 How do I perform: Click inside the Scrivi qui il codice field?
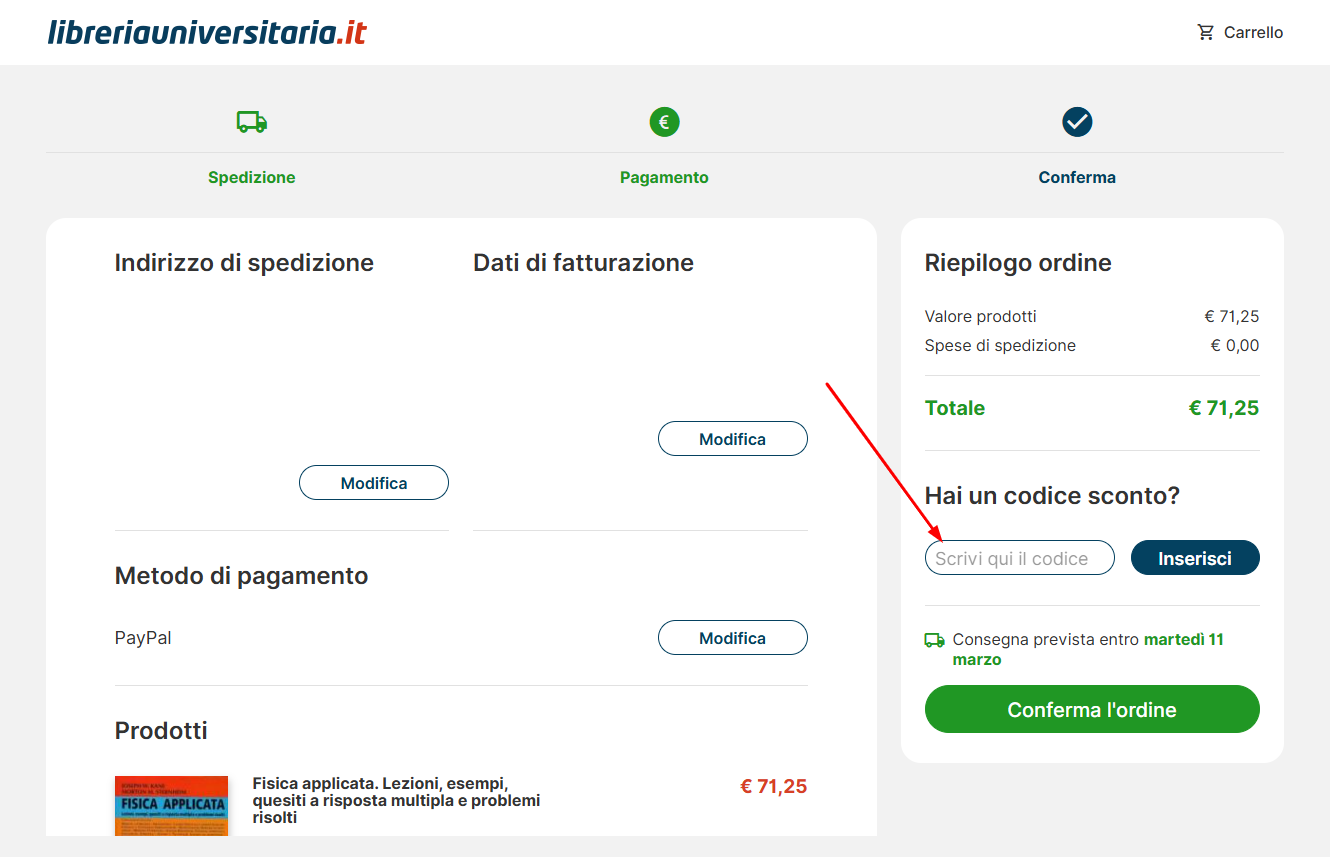(1019, 557)
